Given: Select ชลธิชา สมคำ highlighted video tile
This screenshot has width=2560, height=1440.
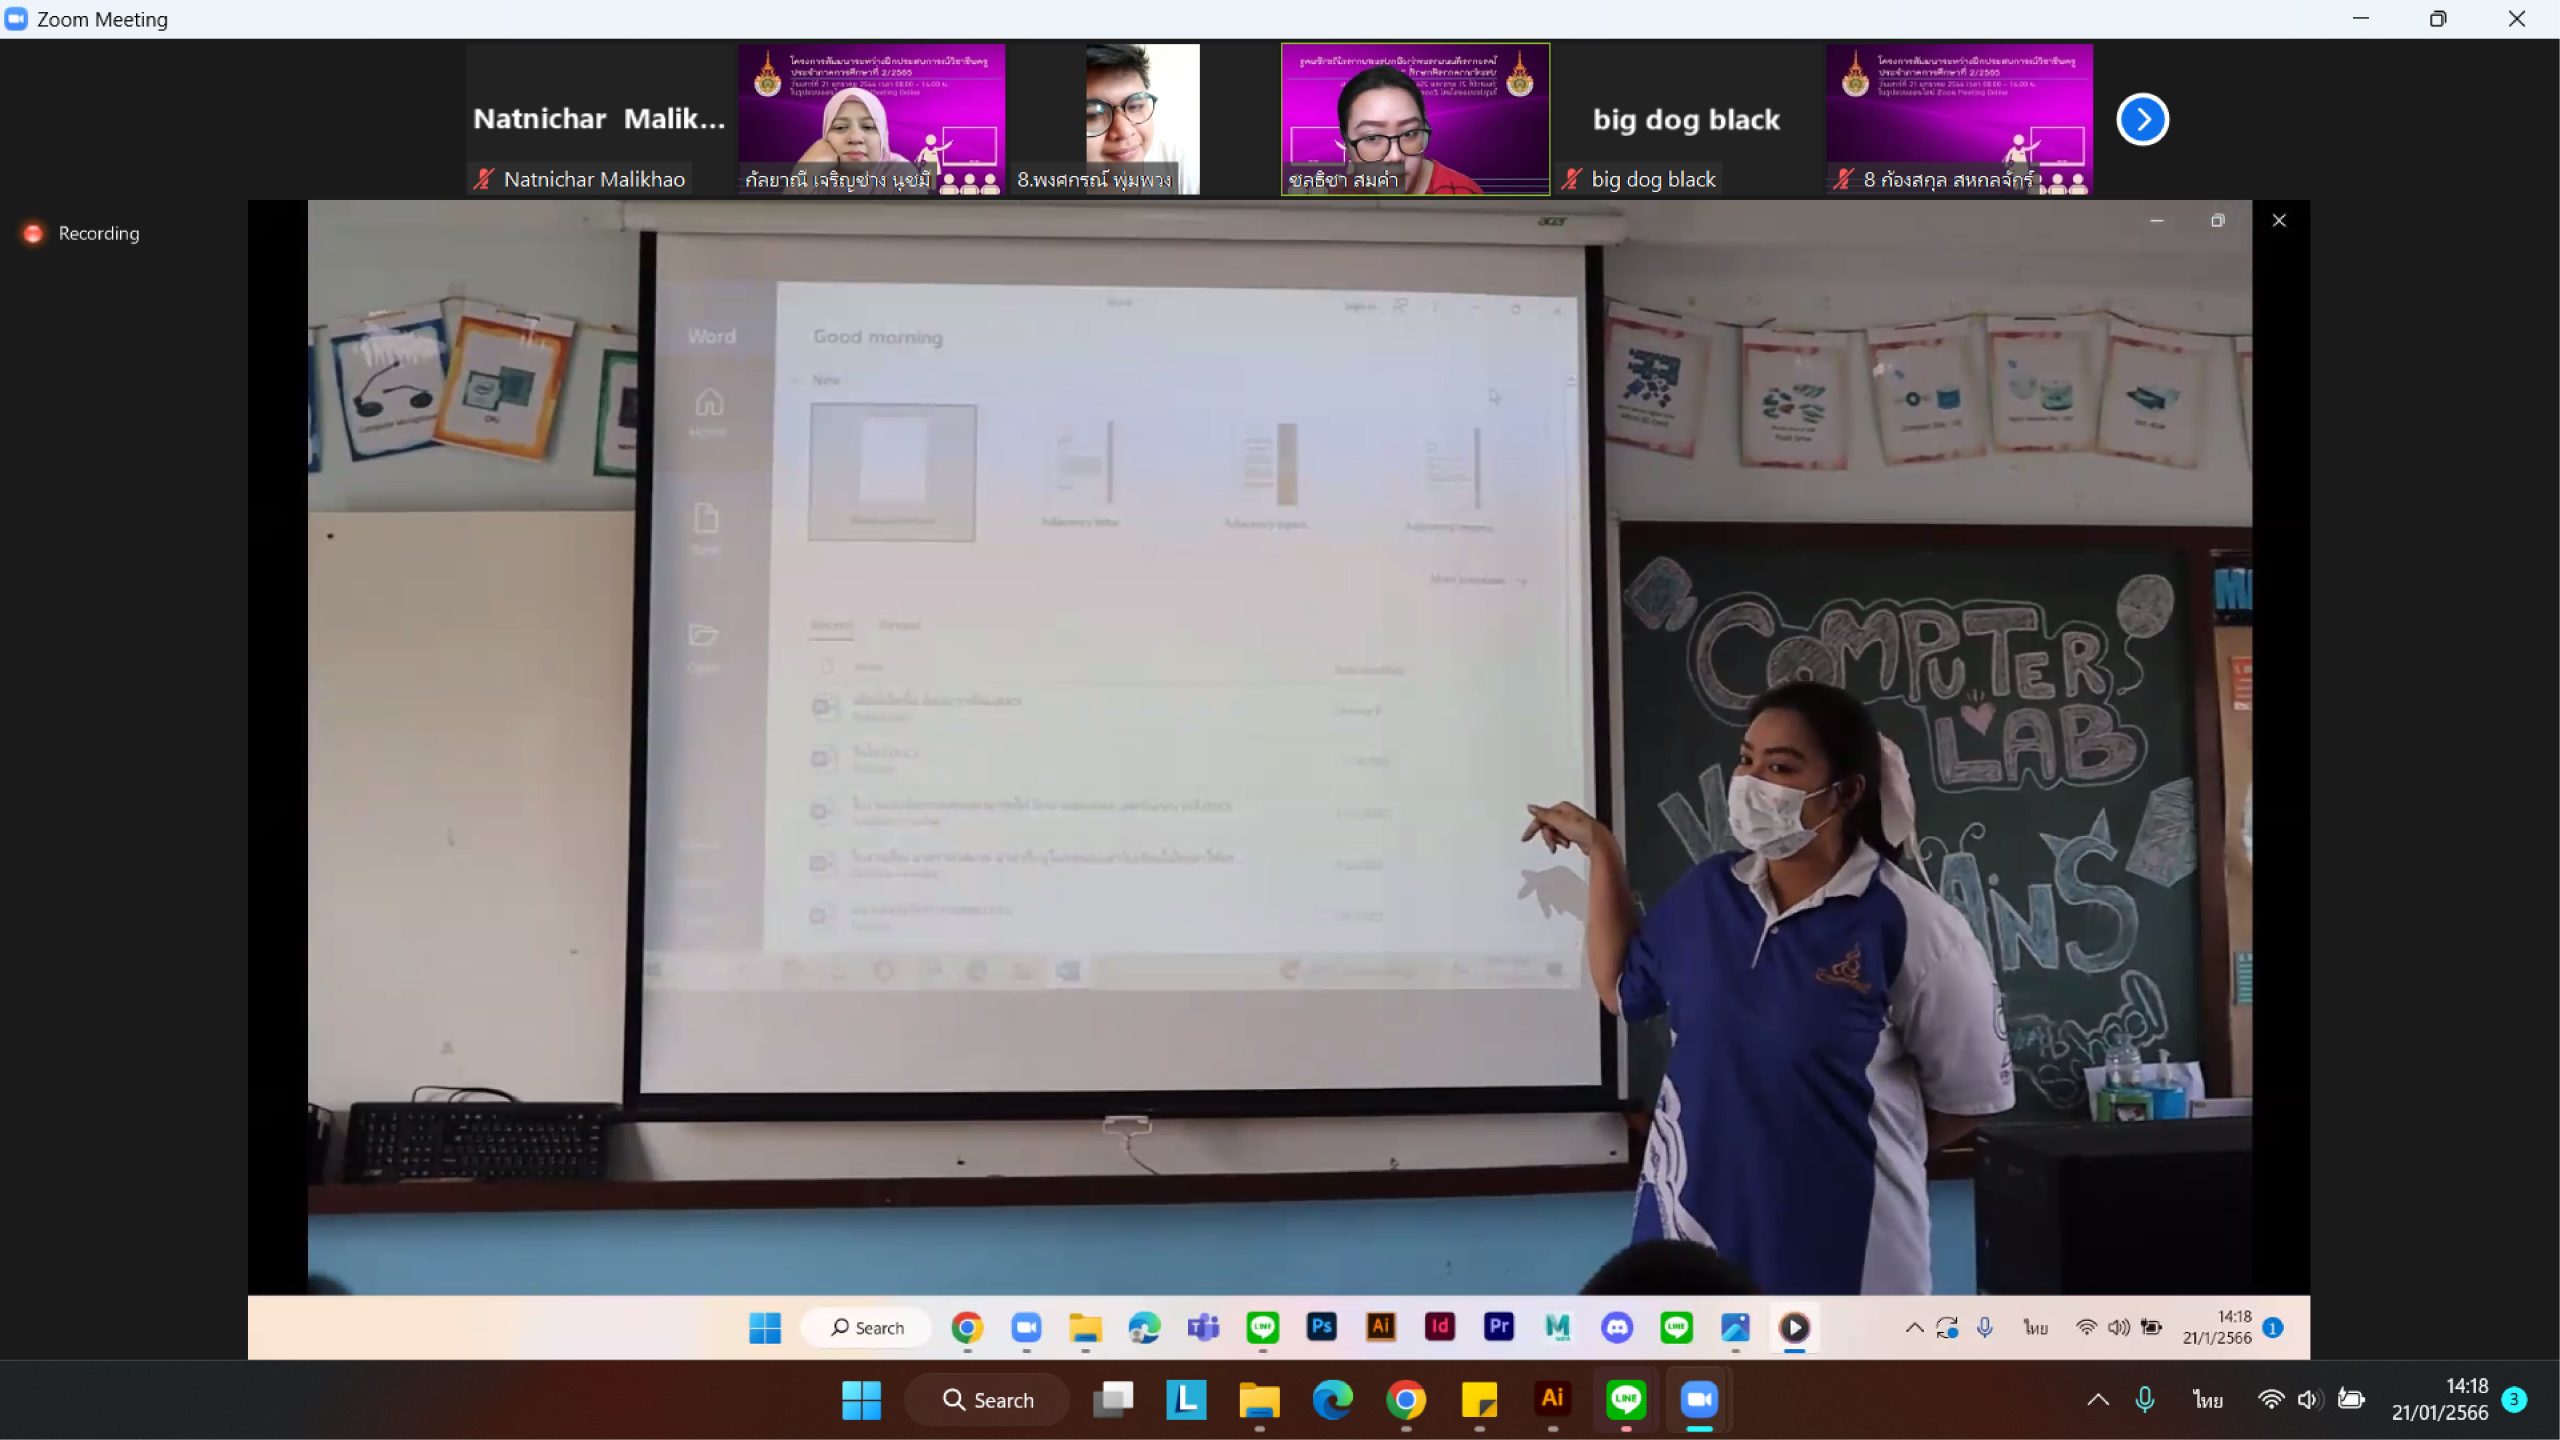Looking at the screenshot, I should coord(1415,119).
